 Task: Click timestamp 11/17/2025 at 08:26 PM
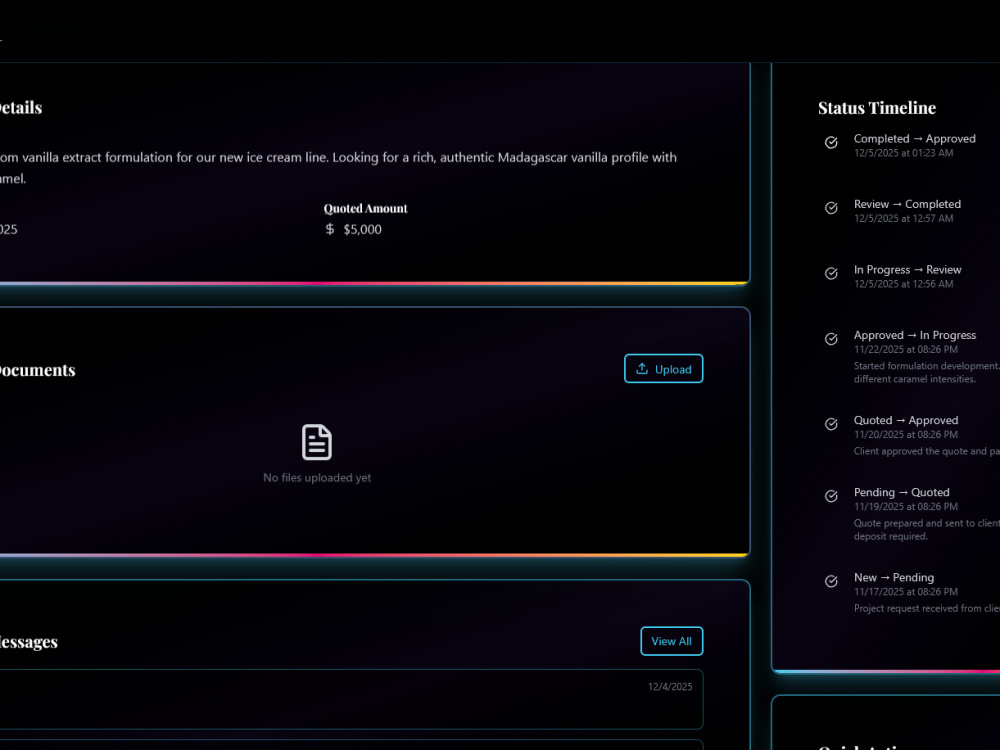[906, 592]
